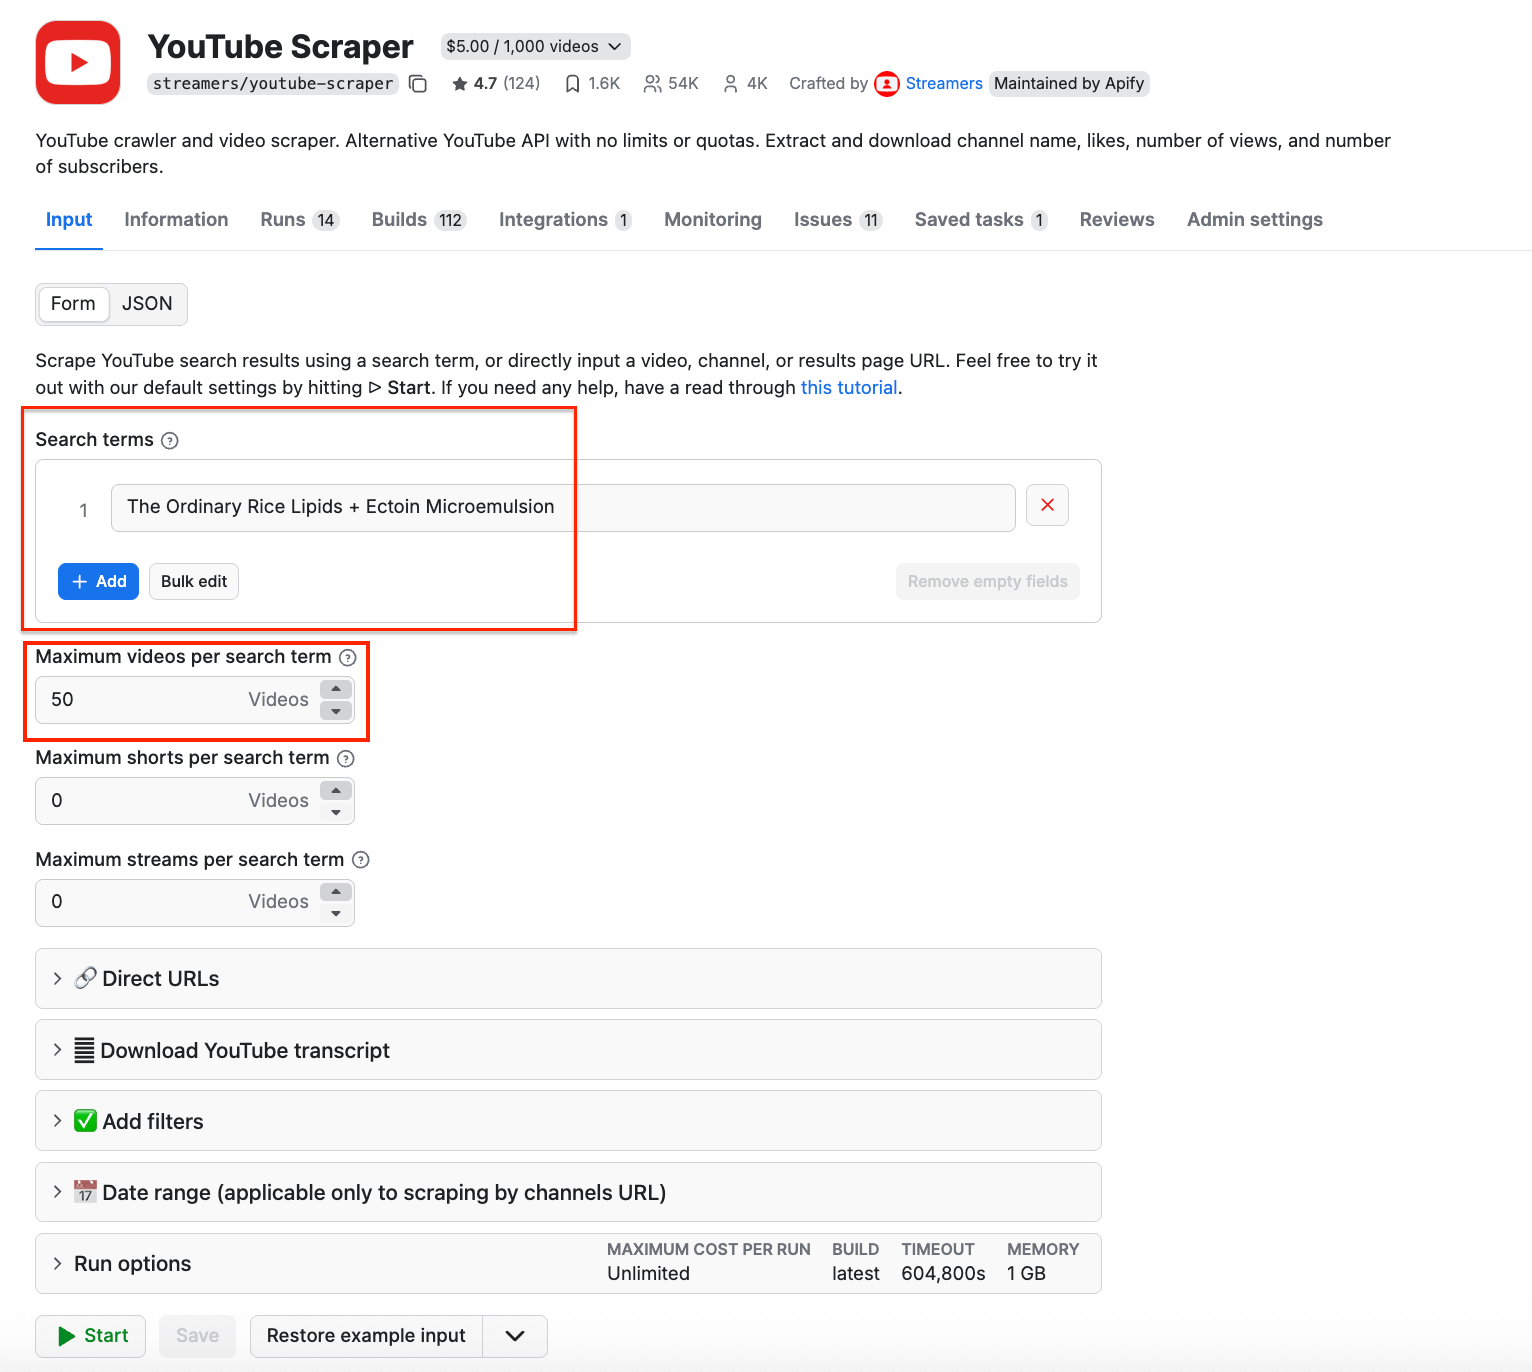
Task: Open the Search terms help tooltip icon
Action: coord(170,440)
